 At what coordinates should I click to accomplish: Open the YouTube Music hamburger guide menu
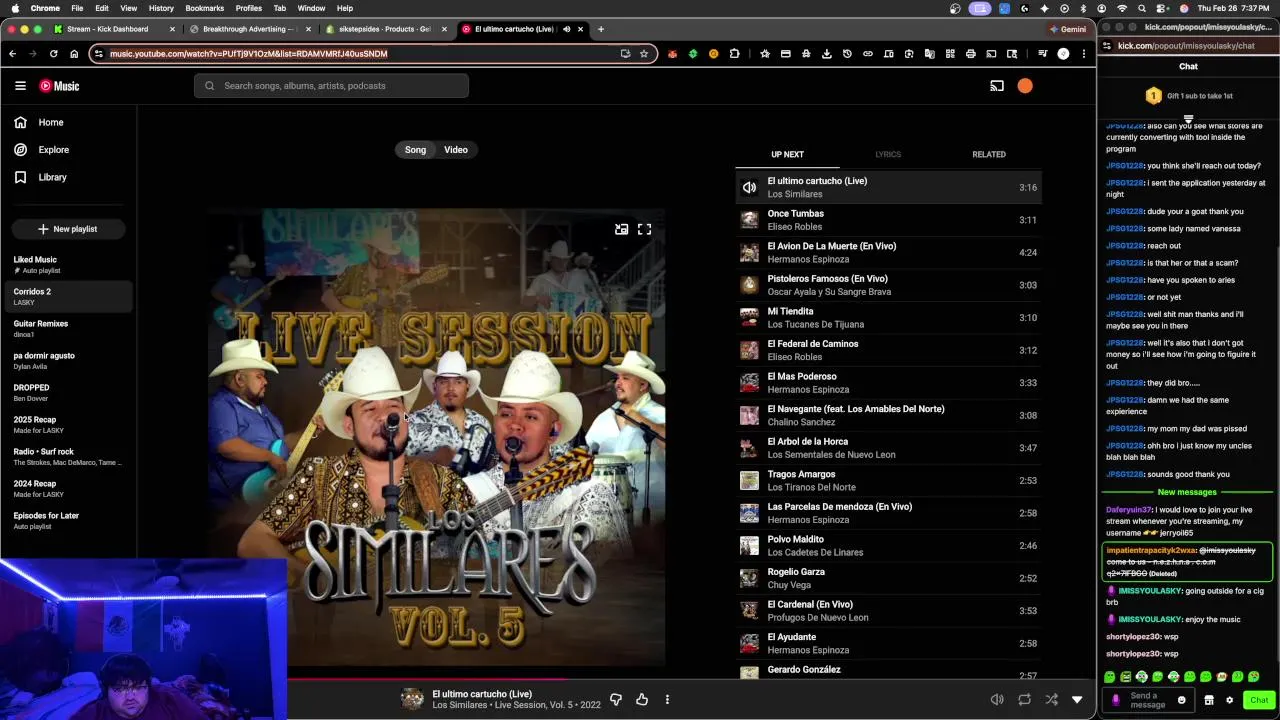click(x=20, y=86)
